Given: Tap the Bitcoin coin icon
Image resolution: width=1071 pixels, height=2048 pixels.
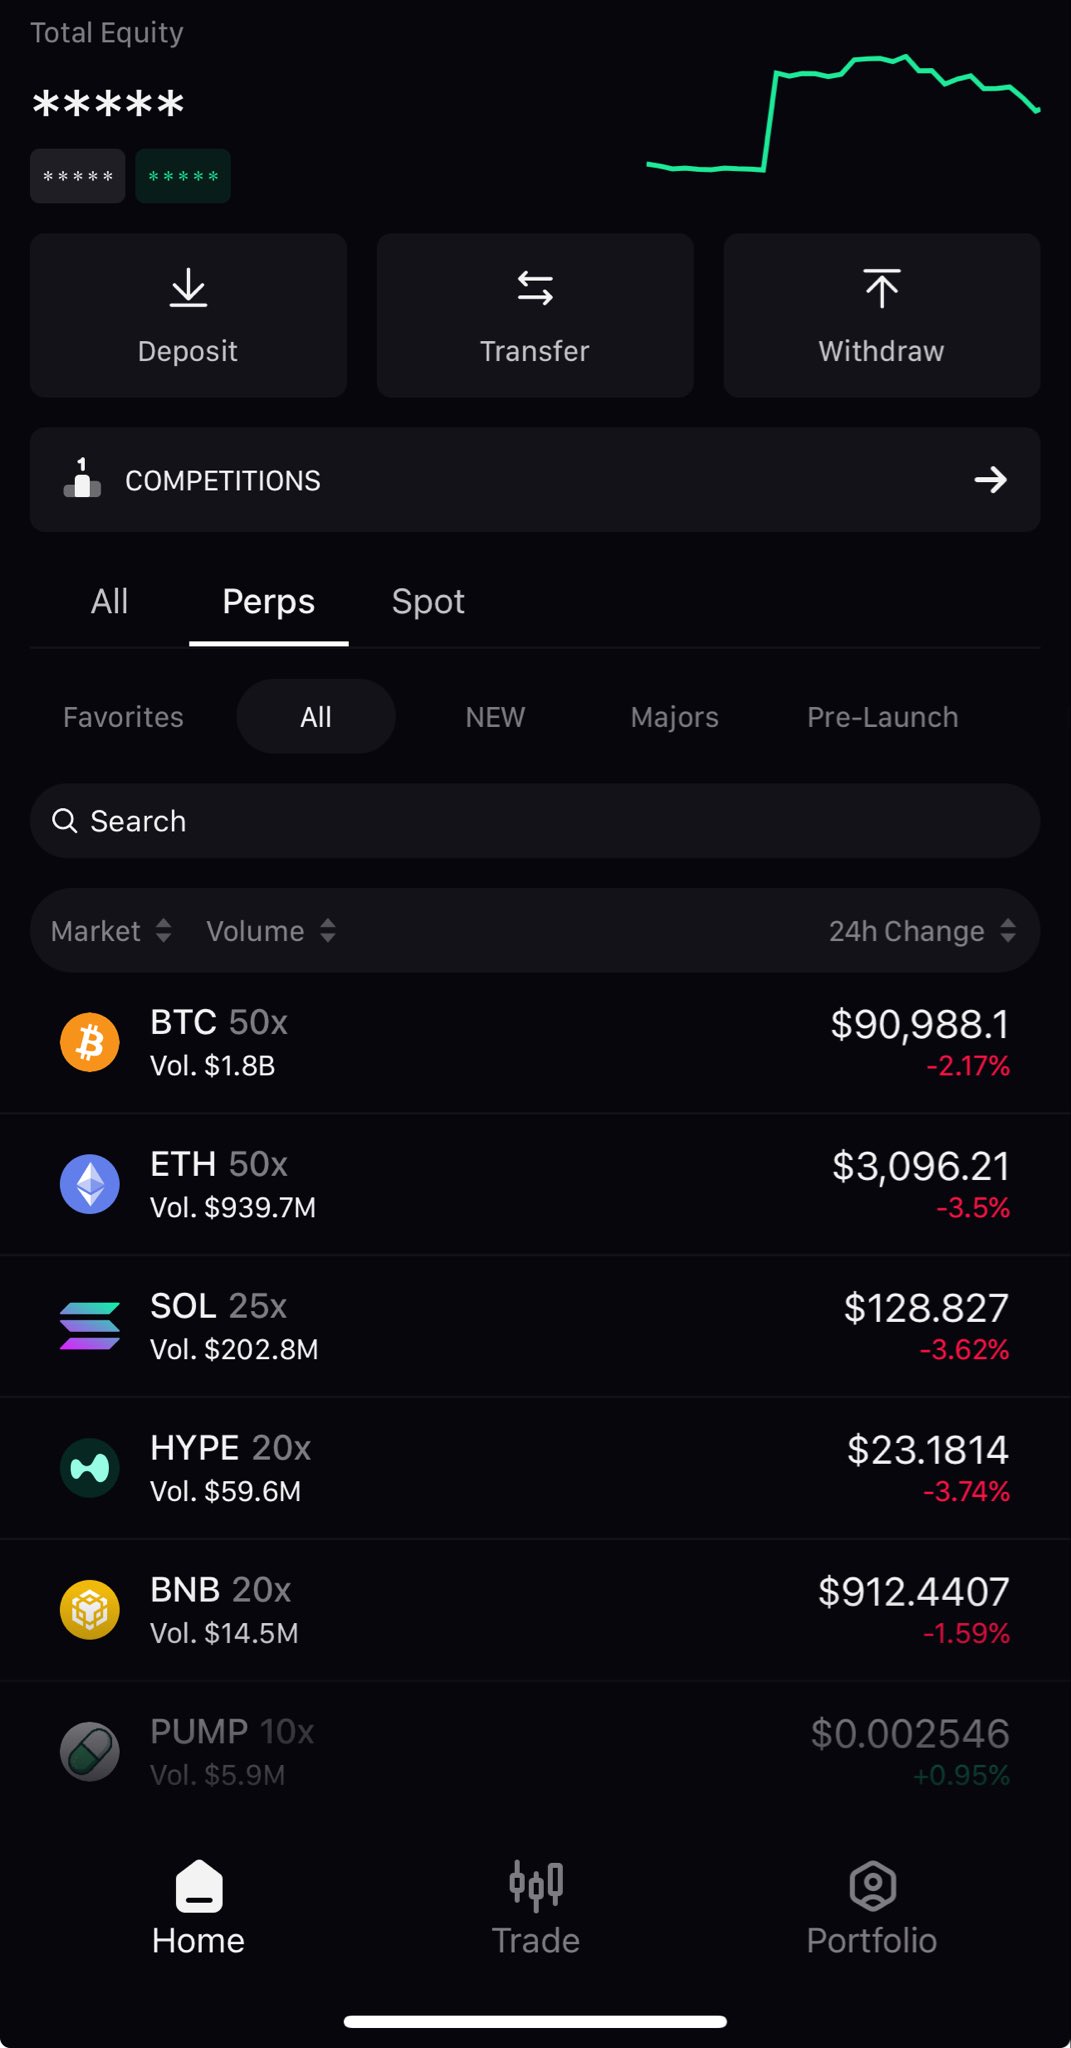Looking at the screenshot, I should (90, 1042).
